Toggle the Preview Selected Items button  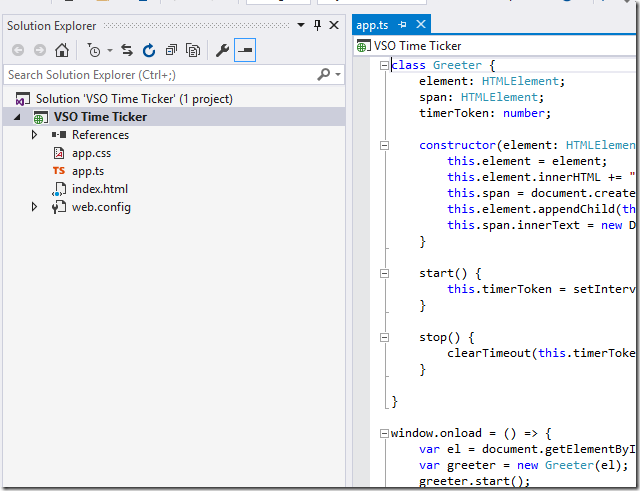245,50
